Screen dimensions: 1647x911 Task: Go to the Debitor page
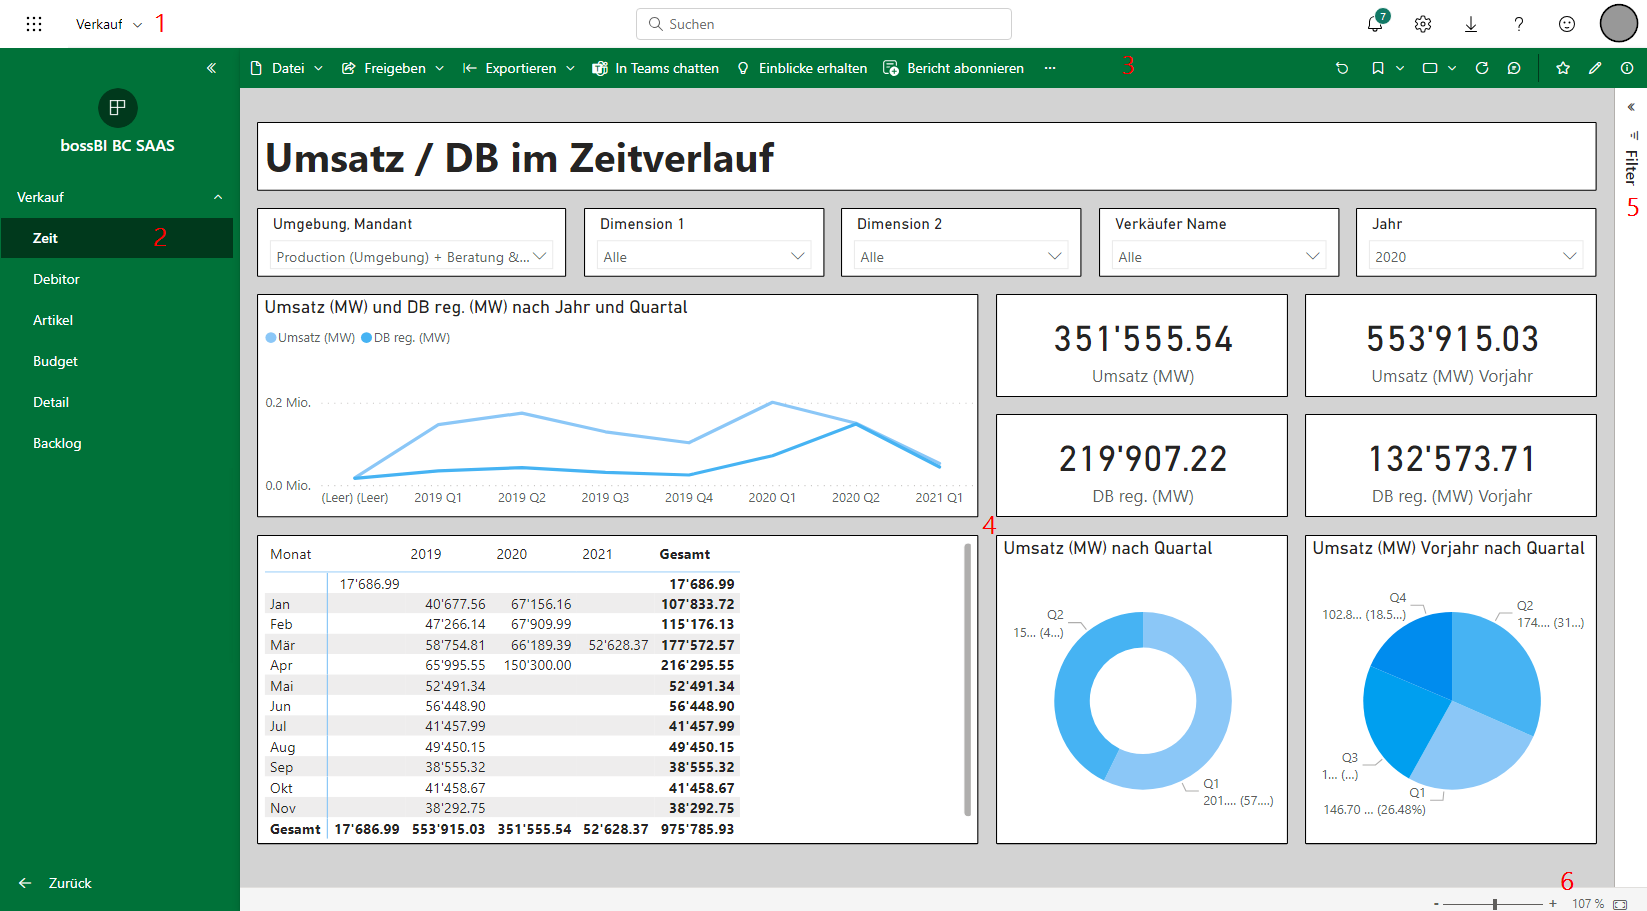click(x=56, y=279)
